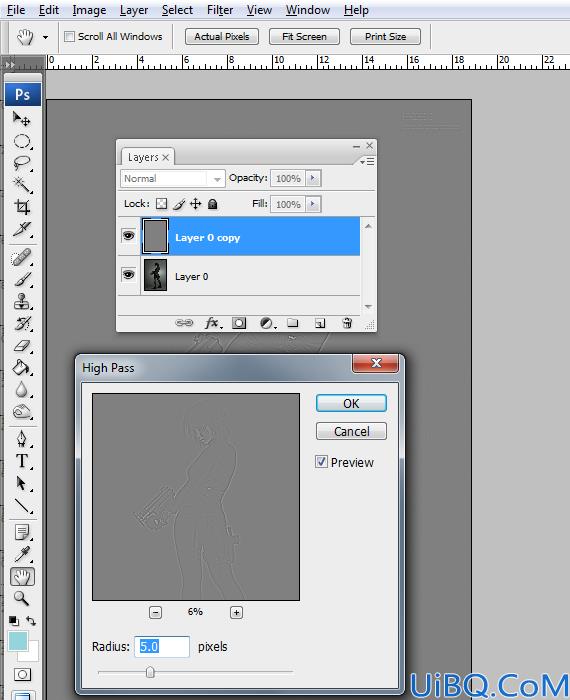Enable Scroll All Windows checkbox
The height and width of the screenshot is (700, 570).
[x=69, y=37]
